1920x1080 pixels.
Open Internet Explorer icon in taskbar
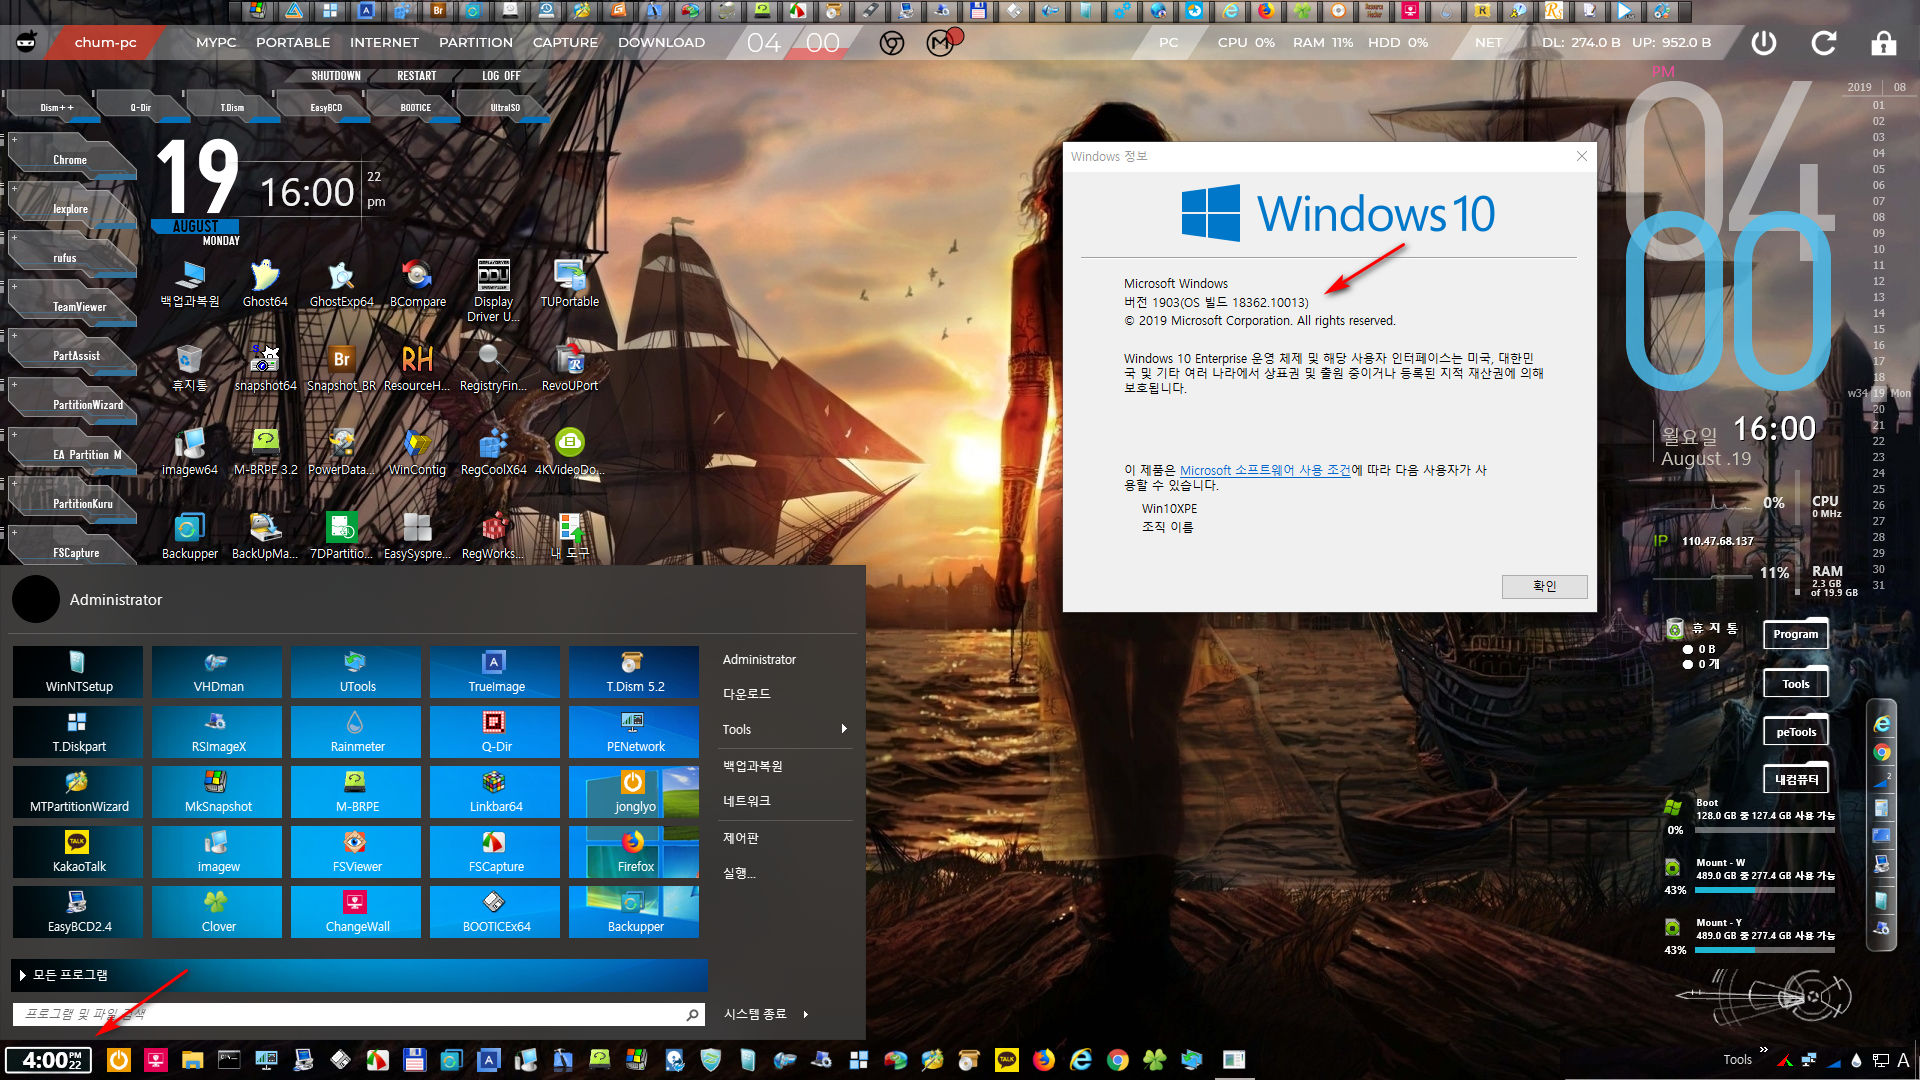[x=1081, y=1060]
